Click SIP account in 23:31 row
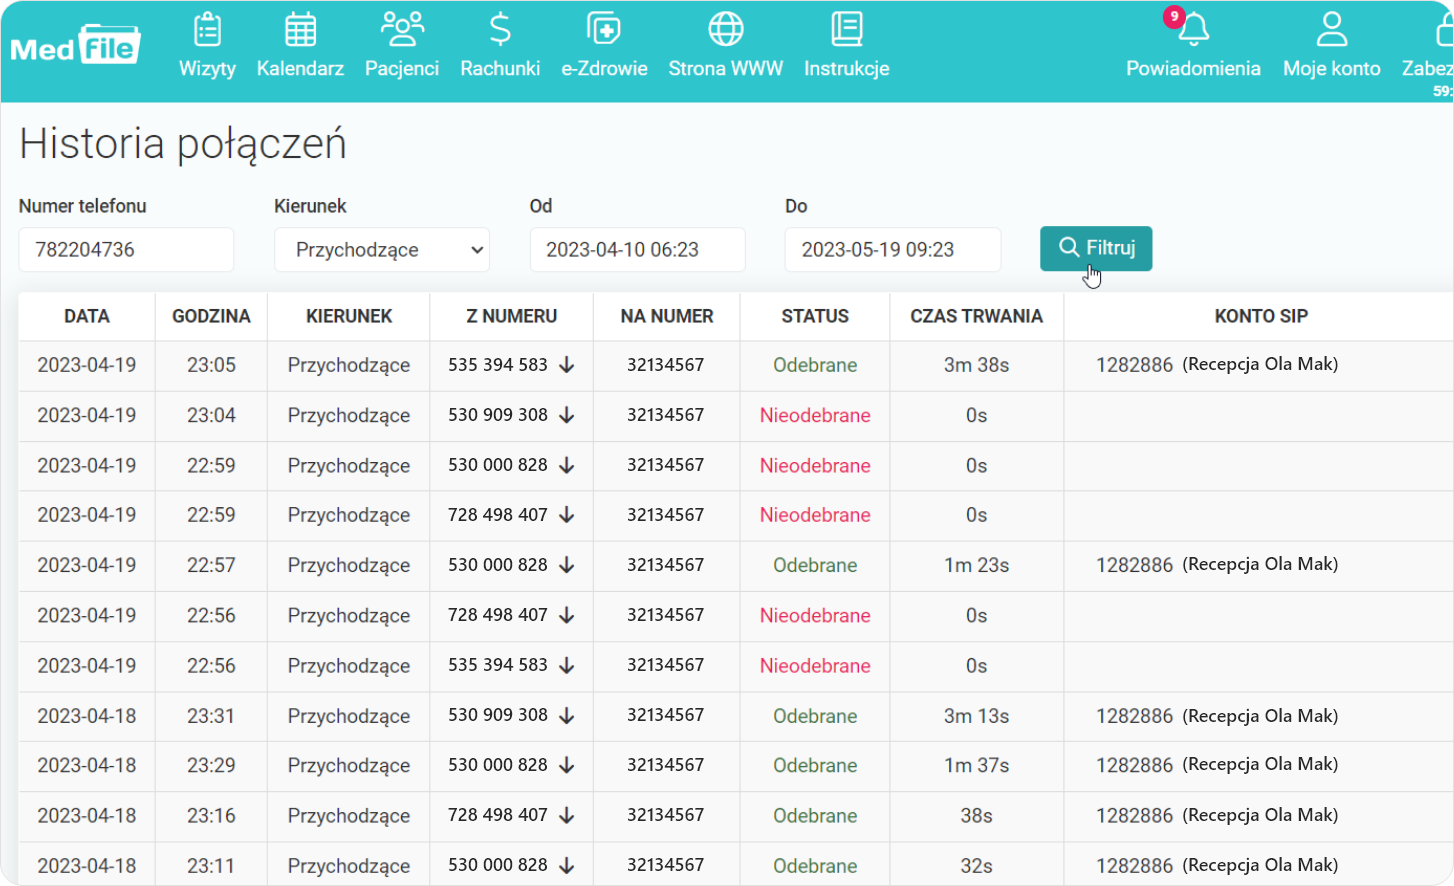This screenshot has height=886, width=1454. click(1217, 716)
